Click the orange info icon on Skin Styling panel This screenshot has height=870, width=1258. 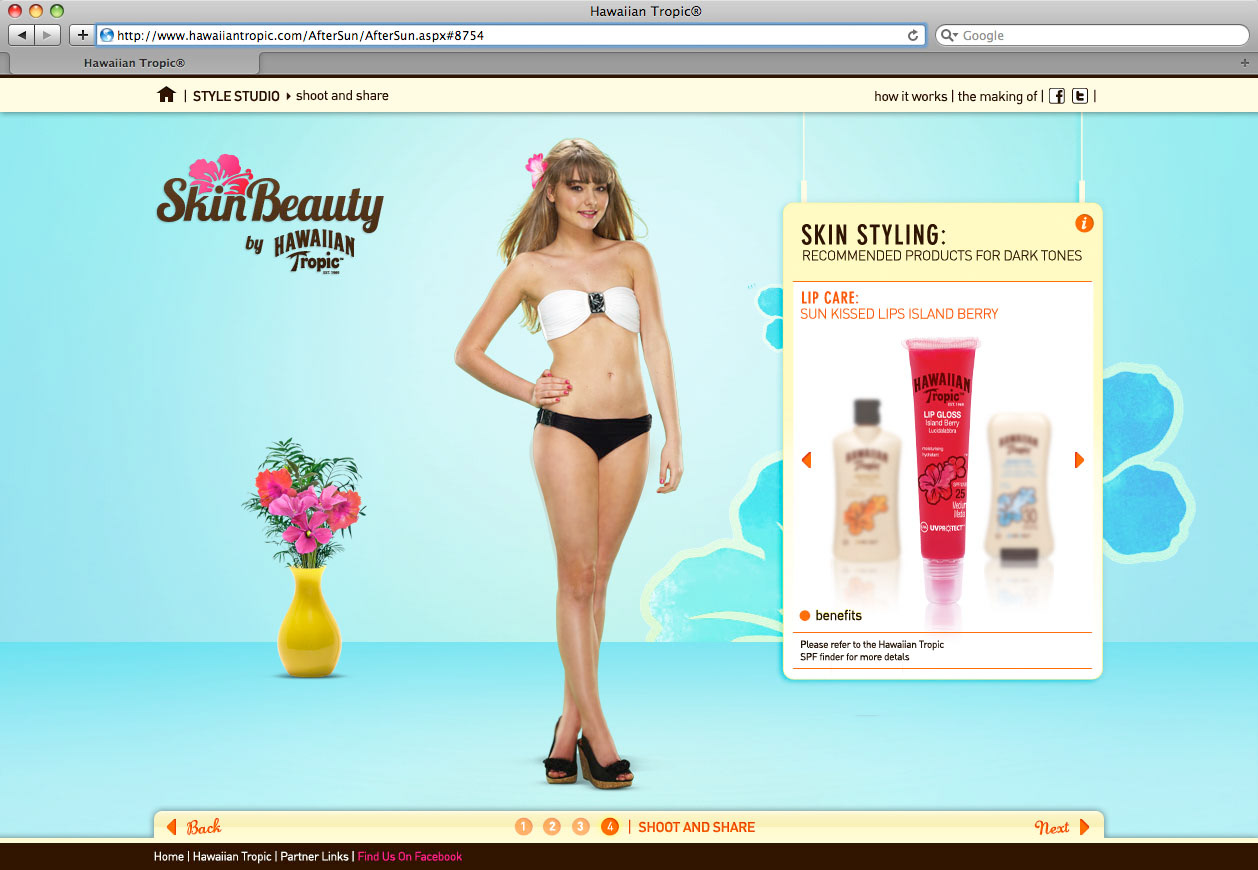click(x=1084, y=223)
